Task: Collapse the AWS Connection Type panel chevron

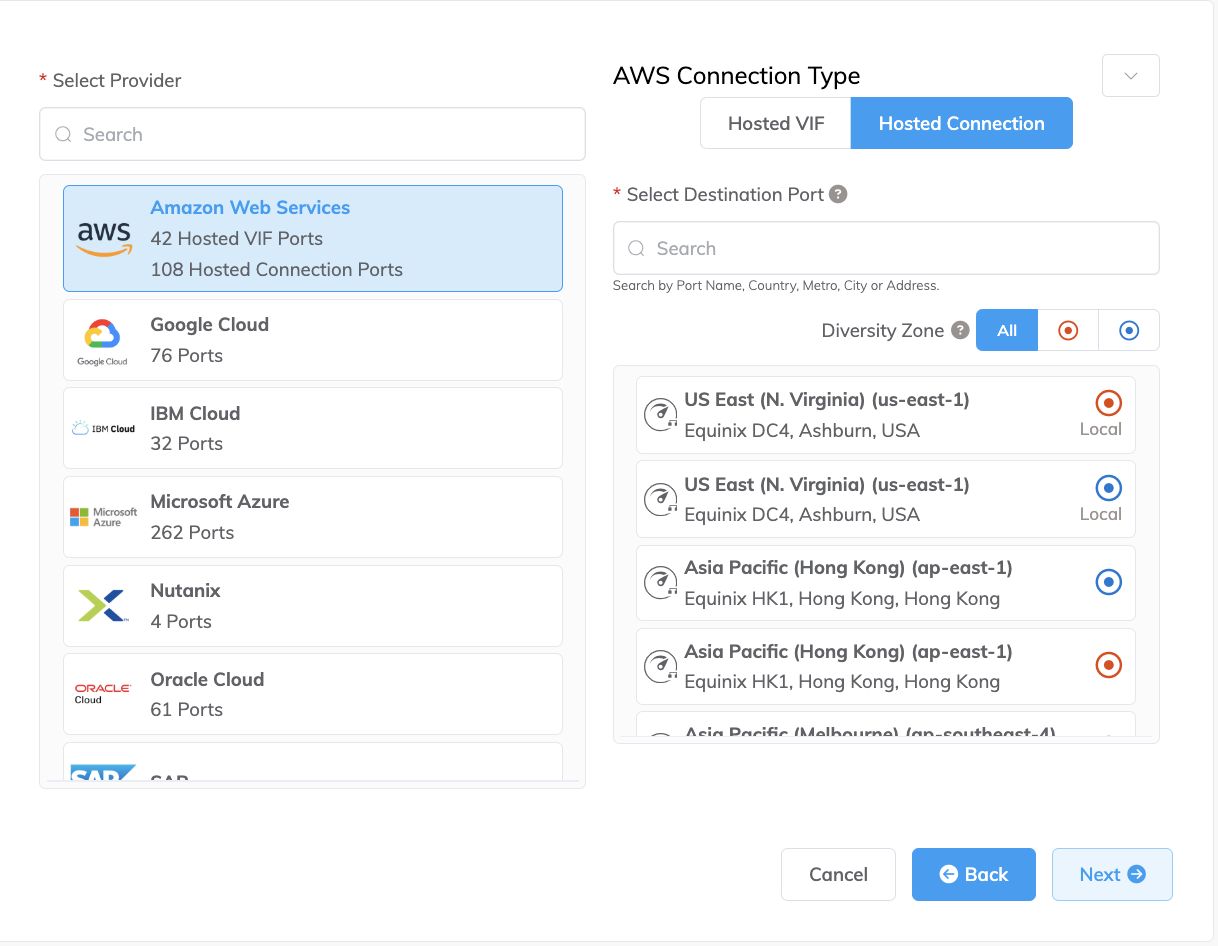Action: 1130,75
